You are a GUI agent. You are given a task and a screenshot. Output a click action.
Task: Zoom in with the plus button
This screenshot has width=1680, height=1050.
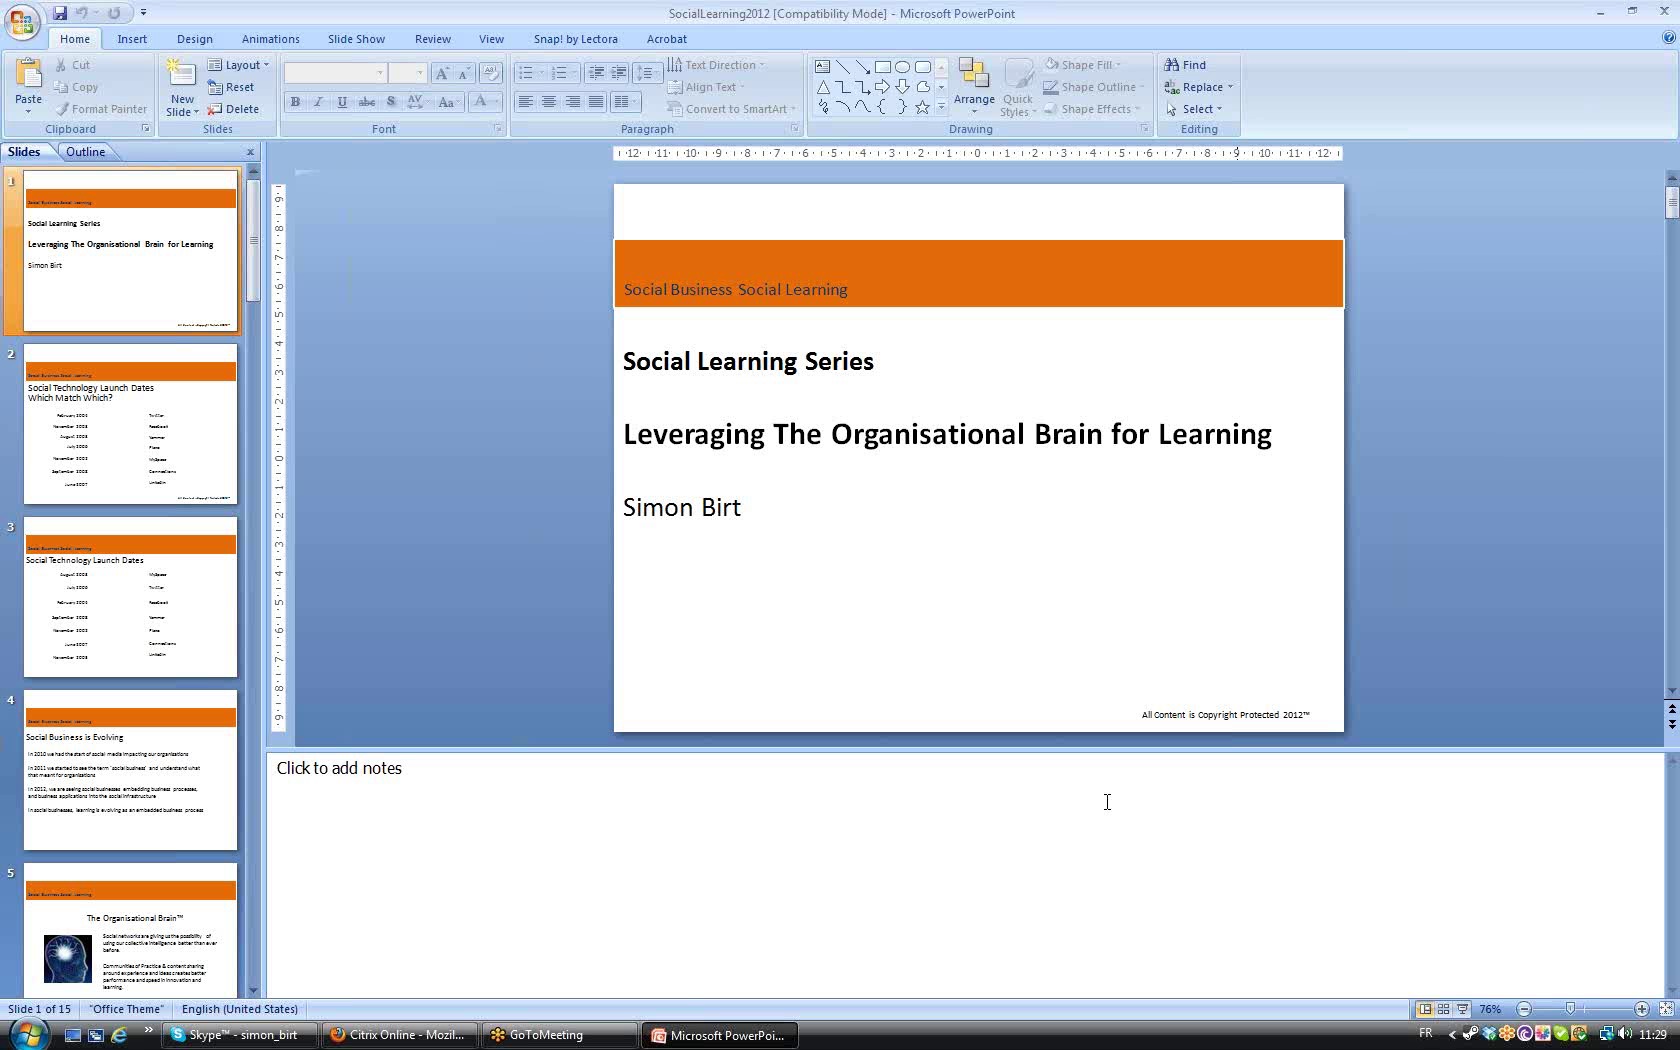(x=1642, y=1009)
